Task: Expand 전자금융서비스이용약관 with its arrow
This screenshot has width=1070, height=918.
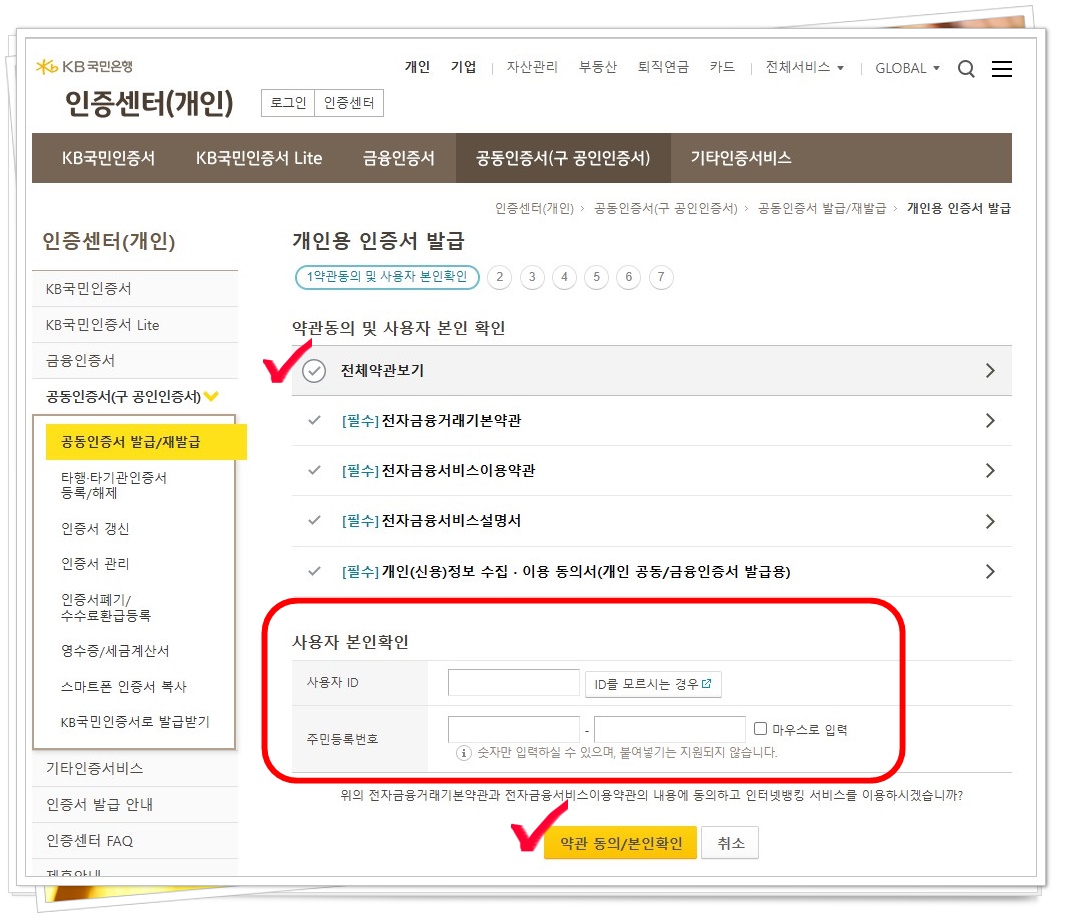Action: click(990, 470)
